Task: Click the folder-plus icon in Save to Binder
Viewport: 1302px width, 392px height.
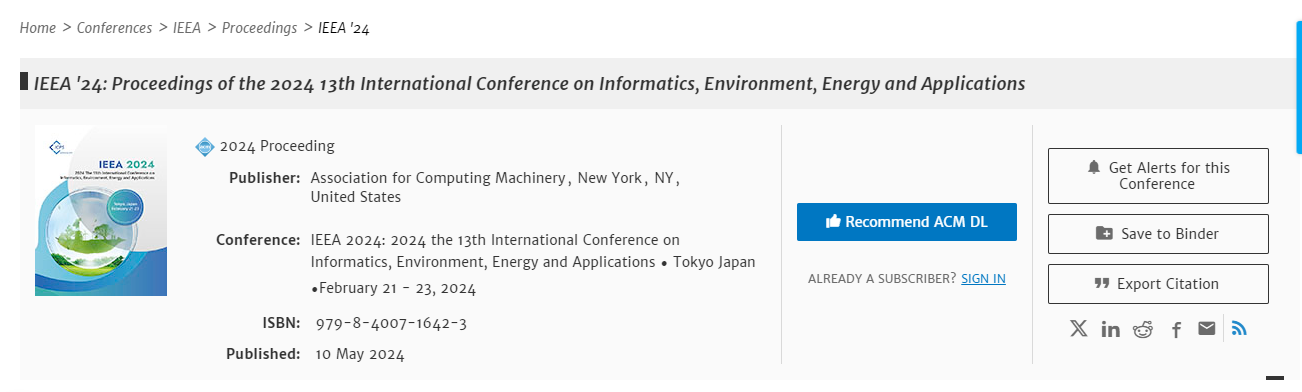Action: point(1104,234)
